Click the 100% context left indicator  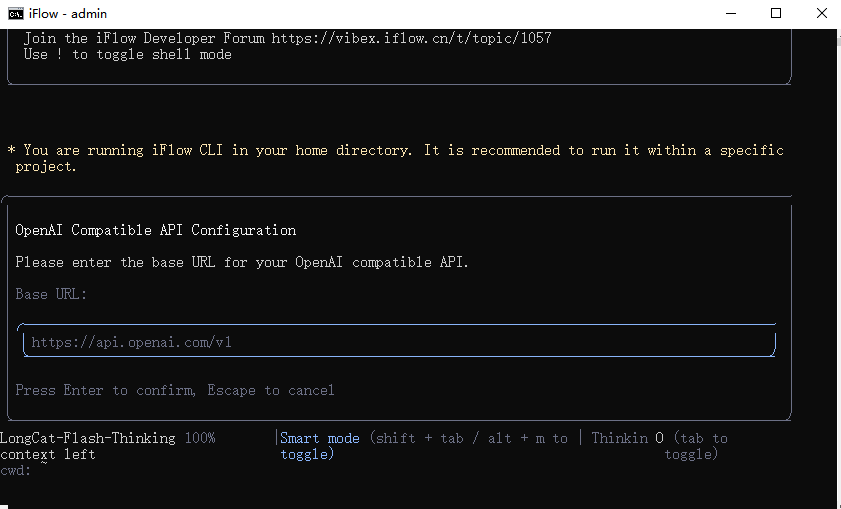[200, 438]
